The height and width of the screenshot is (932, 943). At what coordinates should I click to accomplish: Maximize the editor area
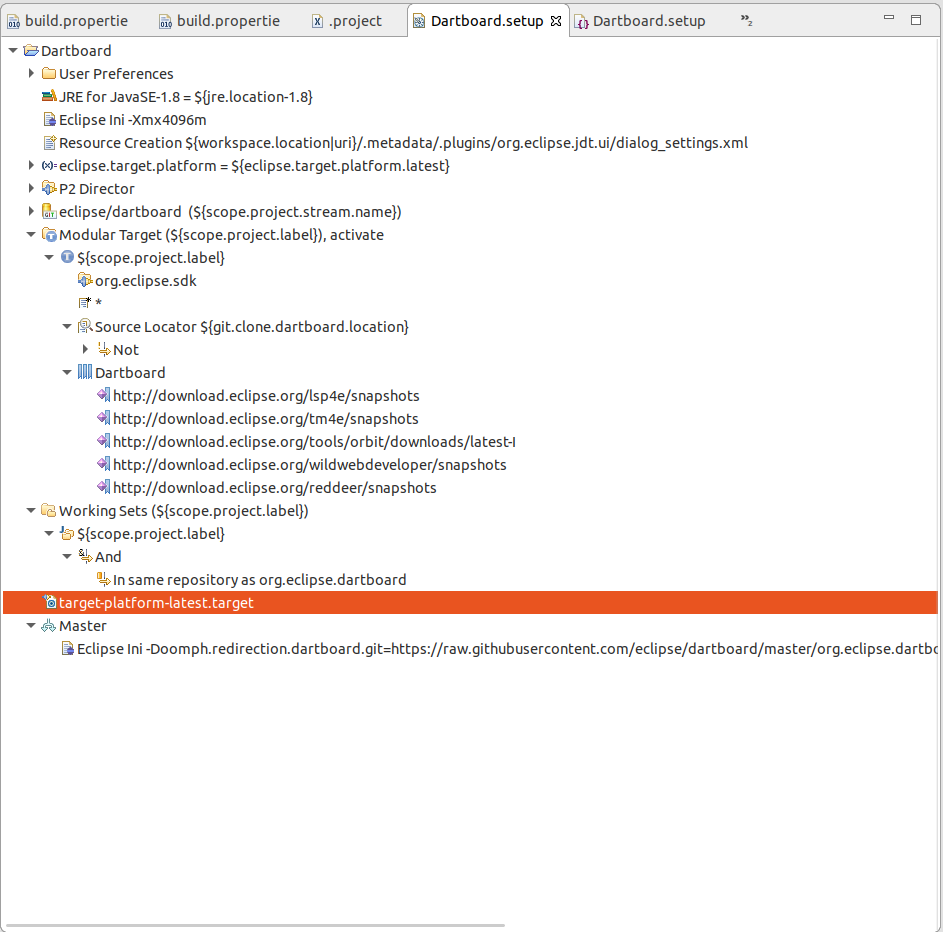(x=916, y=20)
